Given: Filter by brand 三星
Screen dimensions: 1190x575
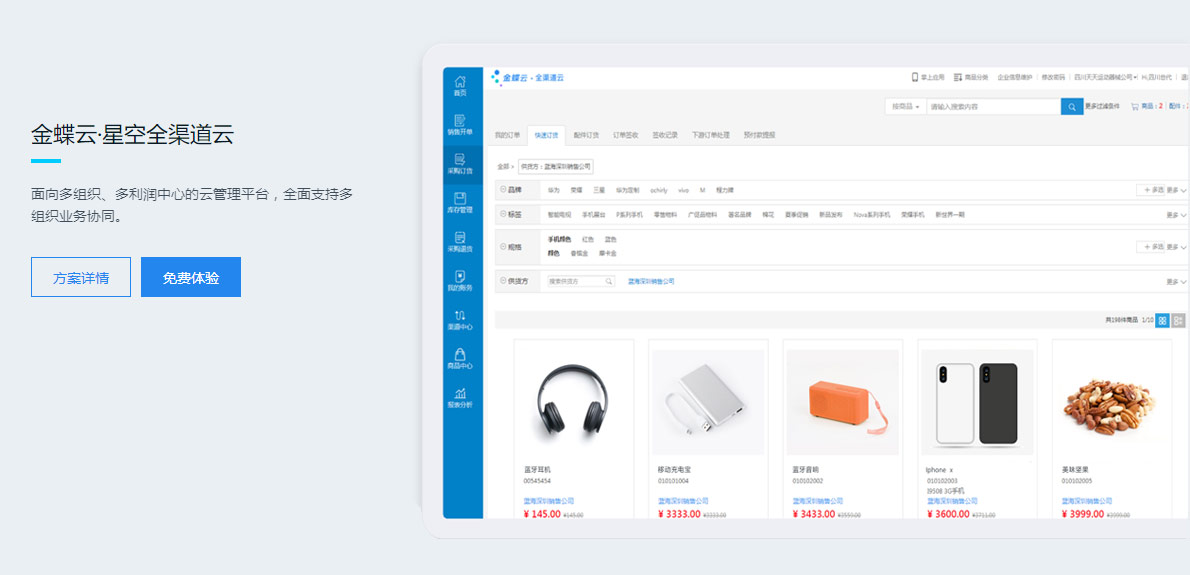Looking at the screenshot, I should 599,190.
